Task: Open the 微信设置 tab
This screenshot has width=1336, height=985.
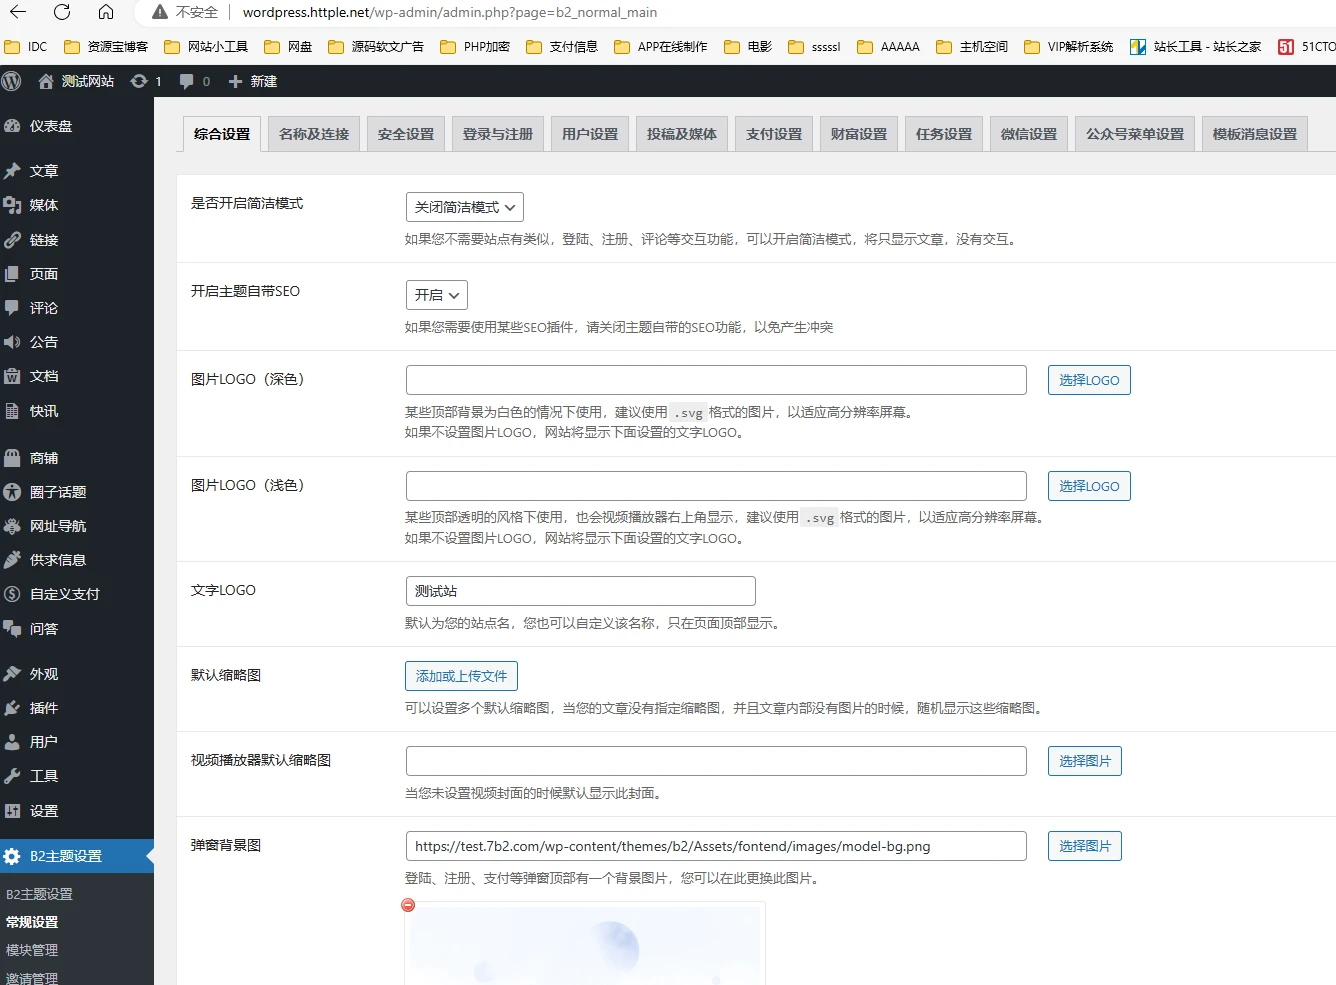Action: tap(1028, 134)
